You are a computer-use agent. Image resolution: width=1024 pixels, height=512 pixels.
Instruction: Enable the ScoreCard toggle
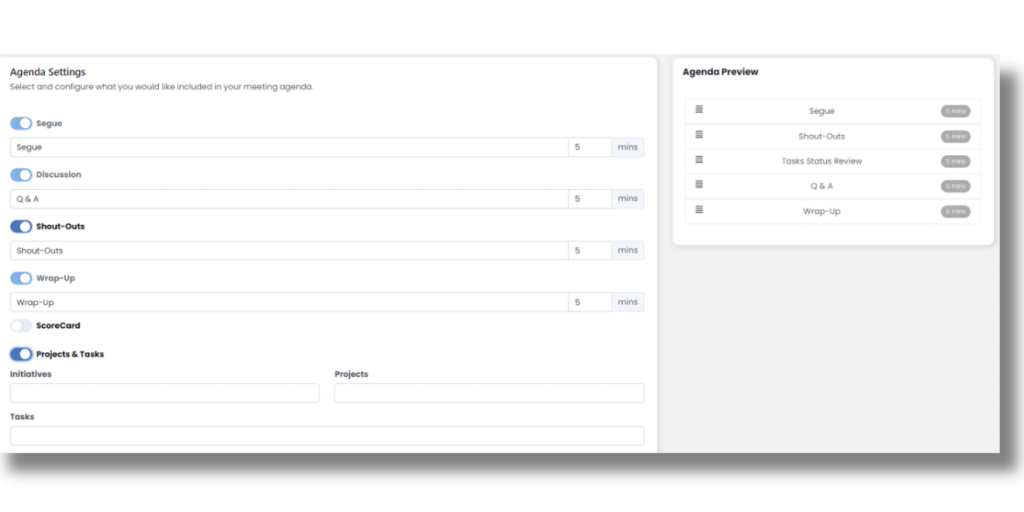coord(21,326)
